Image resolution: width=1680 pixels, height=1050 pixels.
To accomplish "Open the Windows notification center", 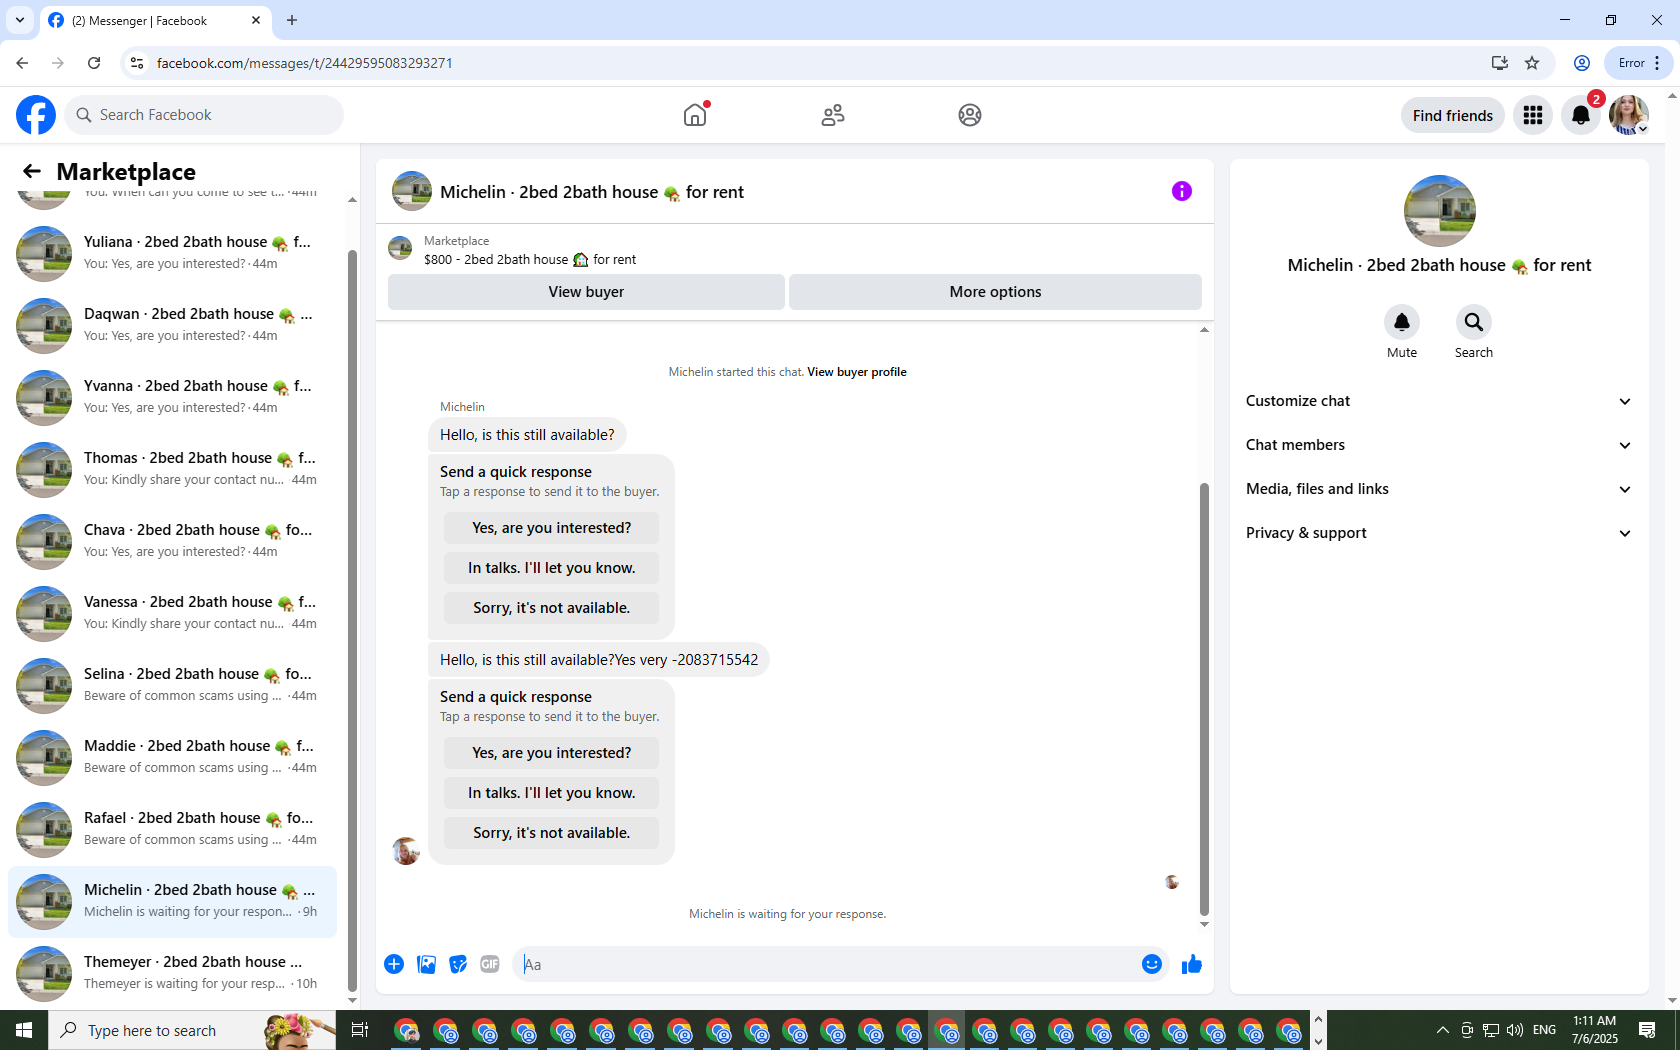I will pos(1647,1030).
